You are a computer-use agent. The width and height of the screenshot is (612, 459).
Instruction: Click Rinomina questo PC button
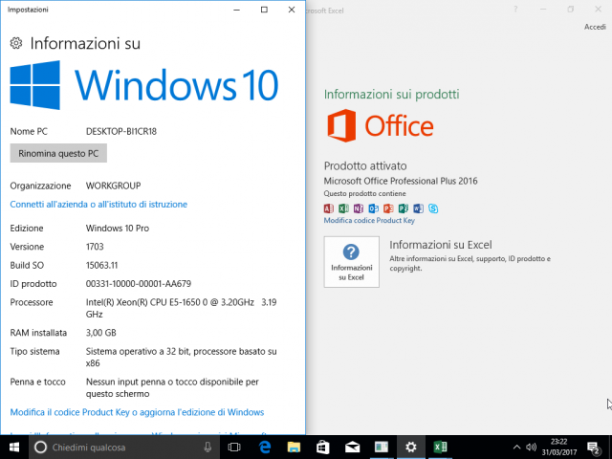point(58,153)
